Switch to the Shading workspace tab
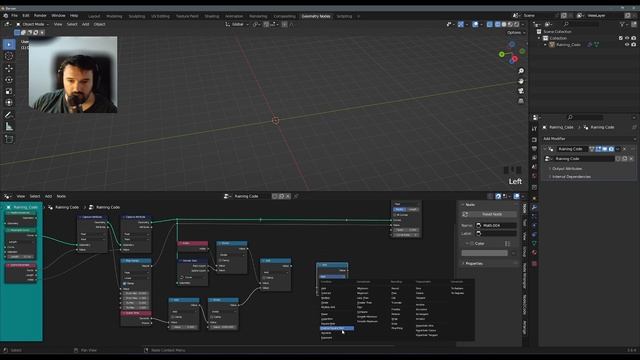640x360 pixels. 212,16
